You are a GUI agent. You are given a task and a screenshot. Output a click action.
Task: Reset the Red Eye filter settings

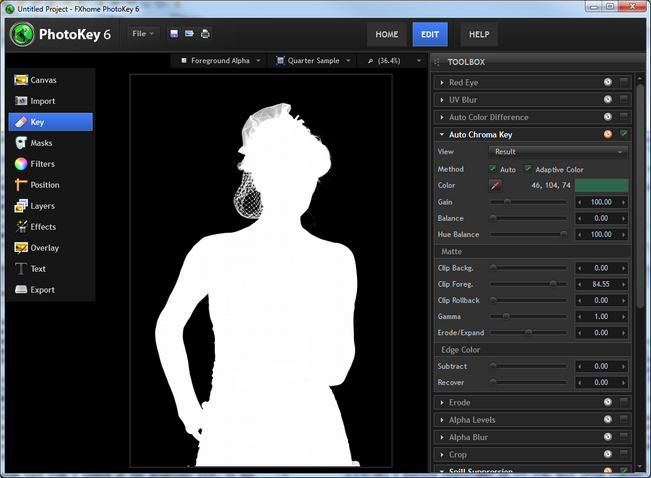pyautogui.click(x=608, y=82)
